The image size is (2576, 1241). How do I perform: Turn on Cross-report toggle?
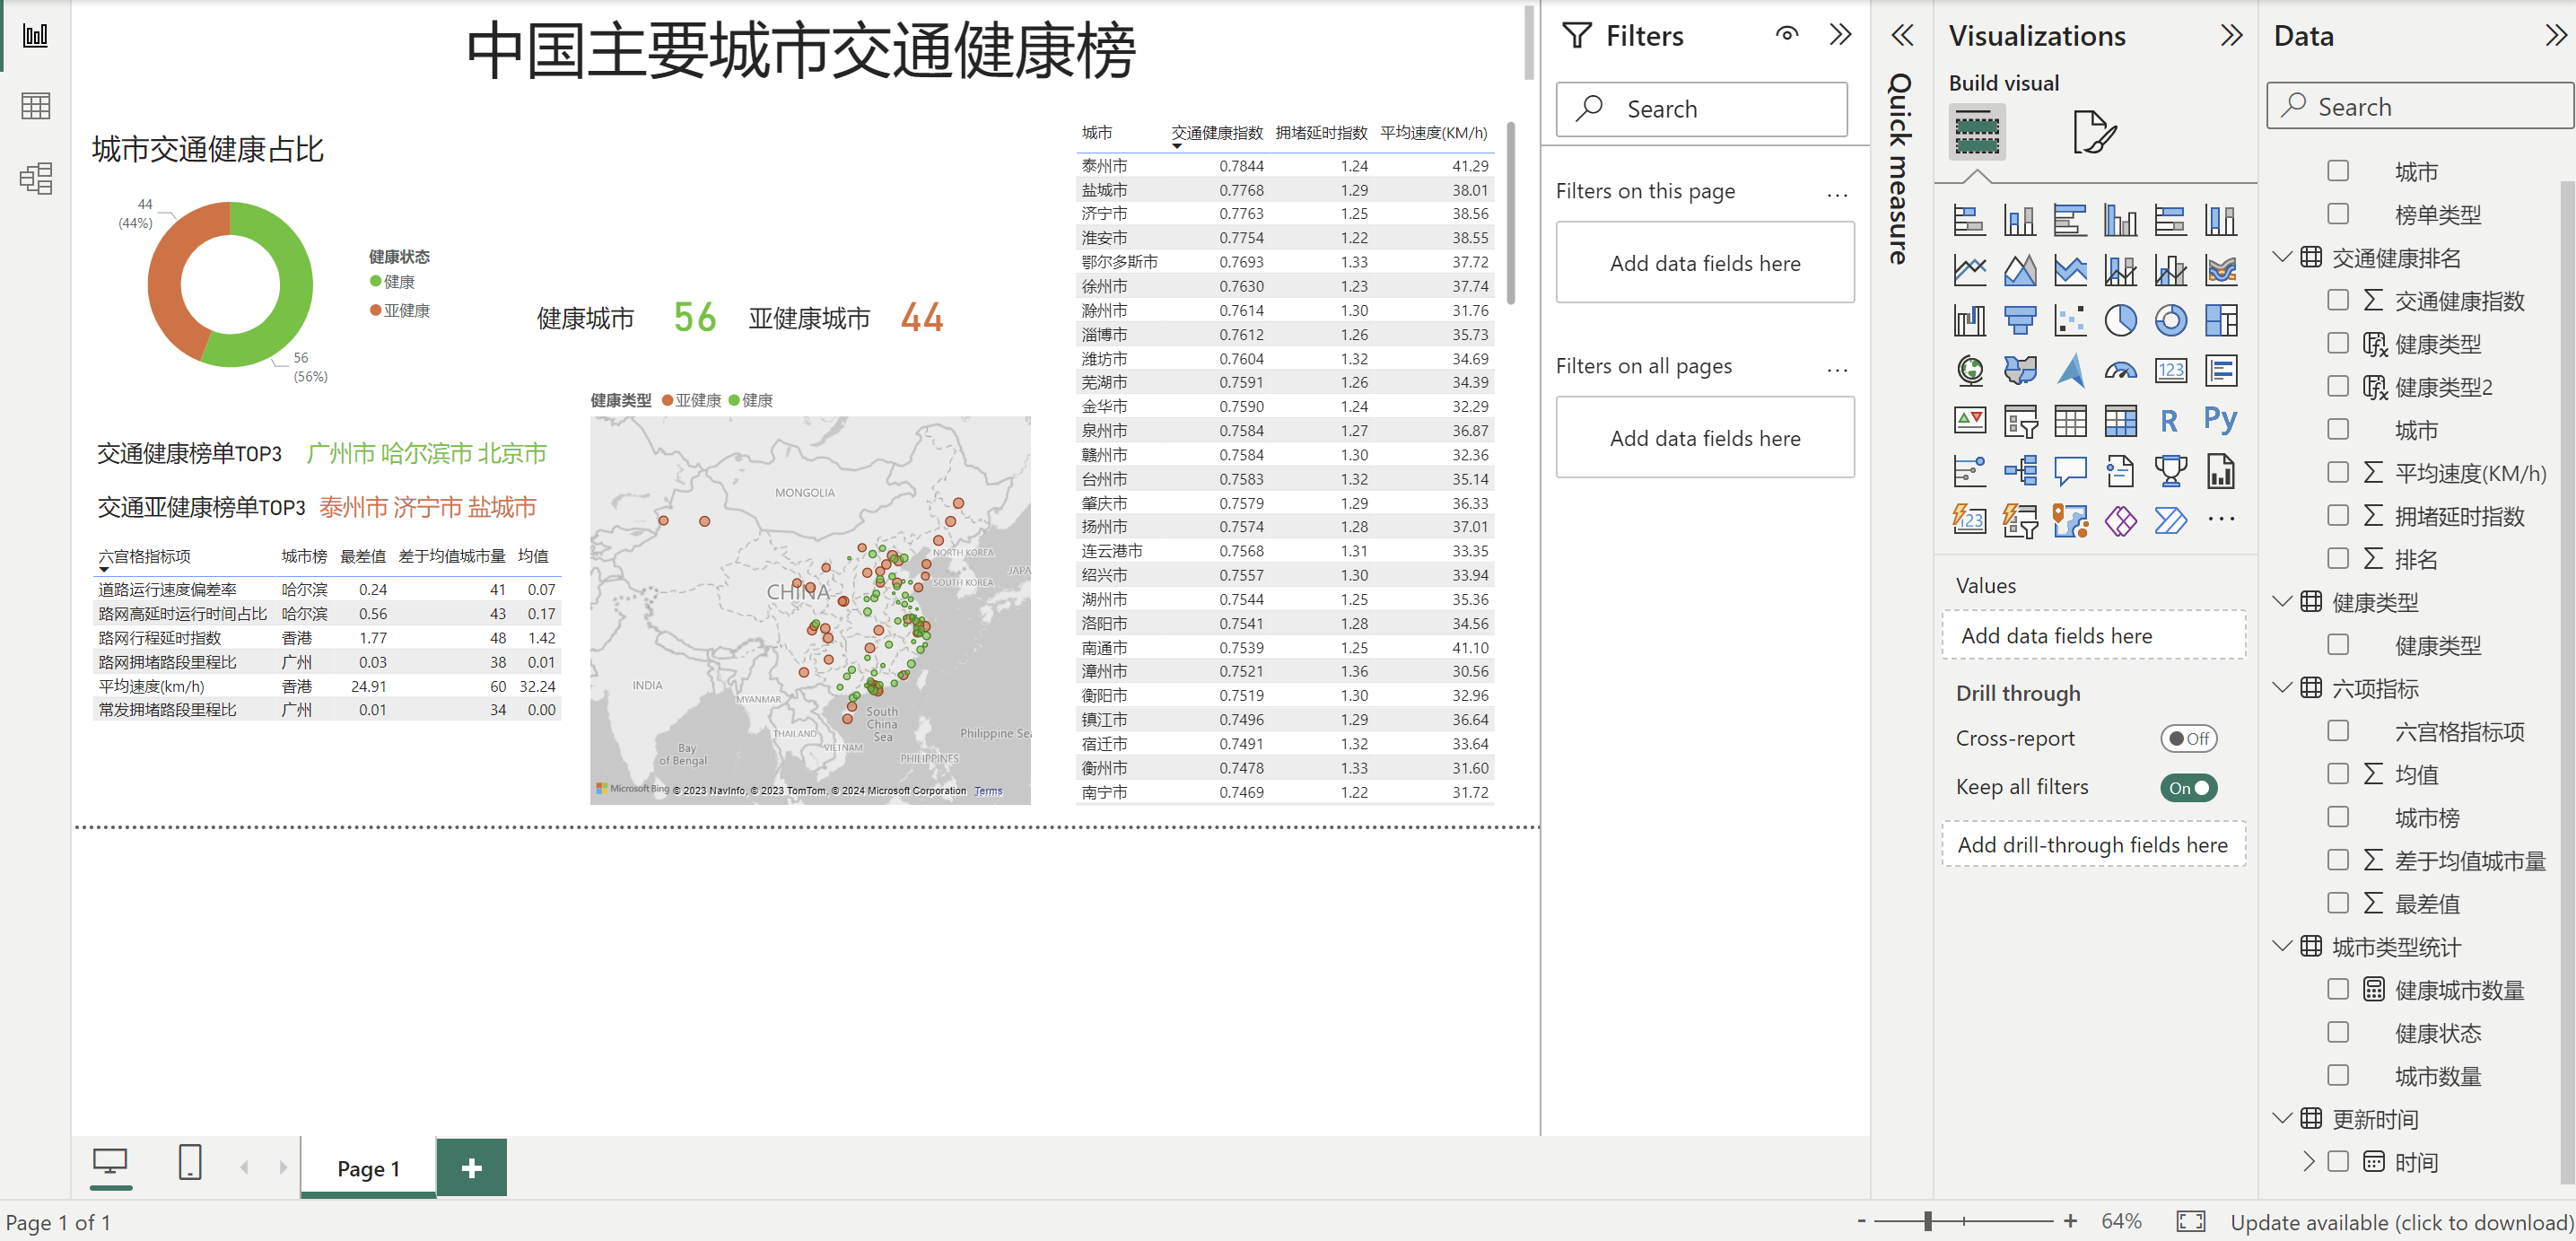coord(2188,739)
